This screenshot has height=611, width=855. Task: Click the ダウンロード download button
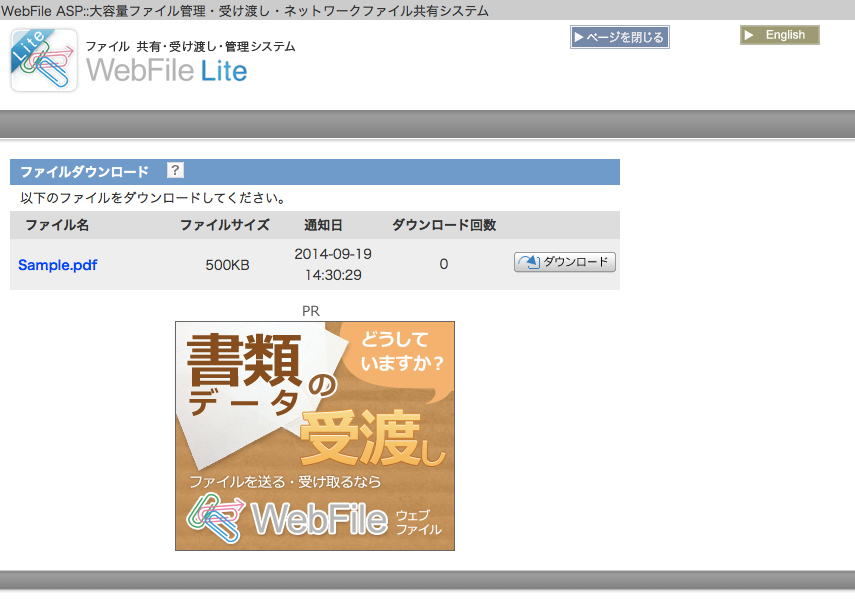tap(564, 262)
